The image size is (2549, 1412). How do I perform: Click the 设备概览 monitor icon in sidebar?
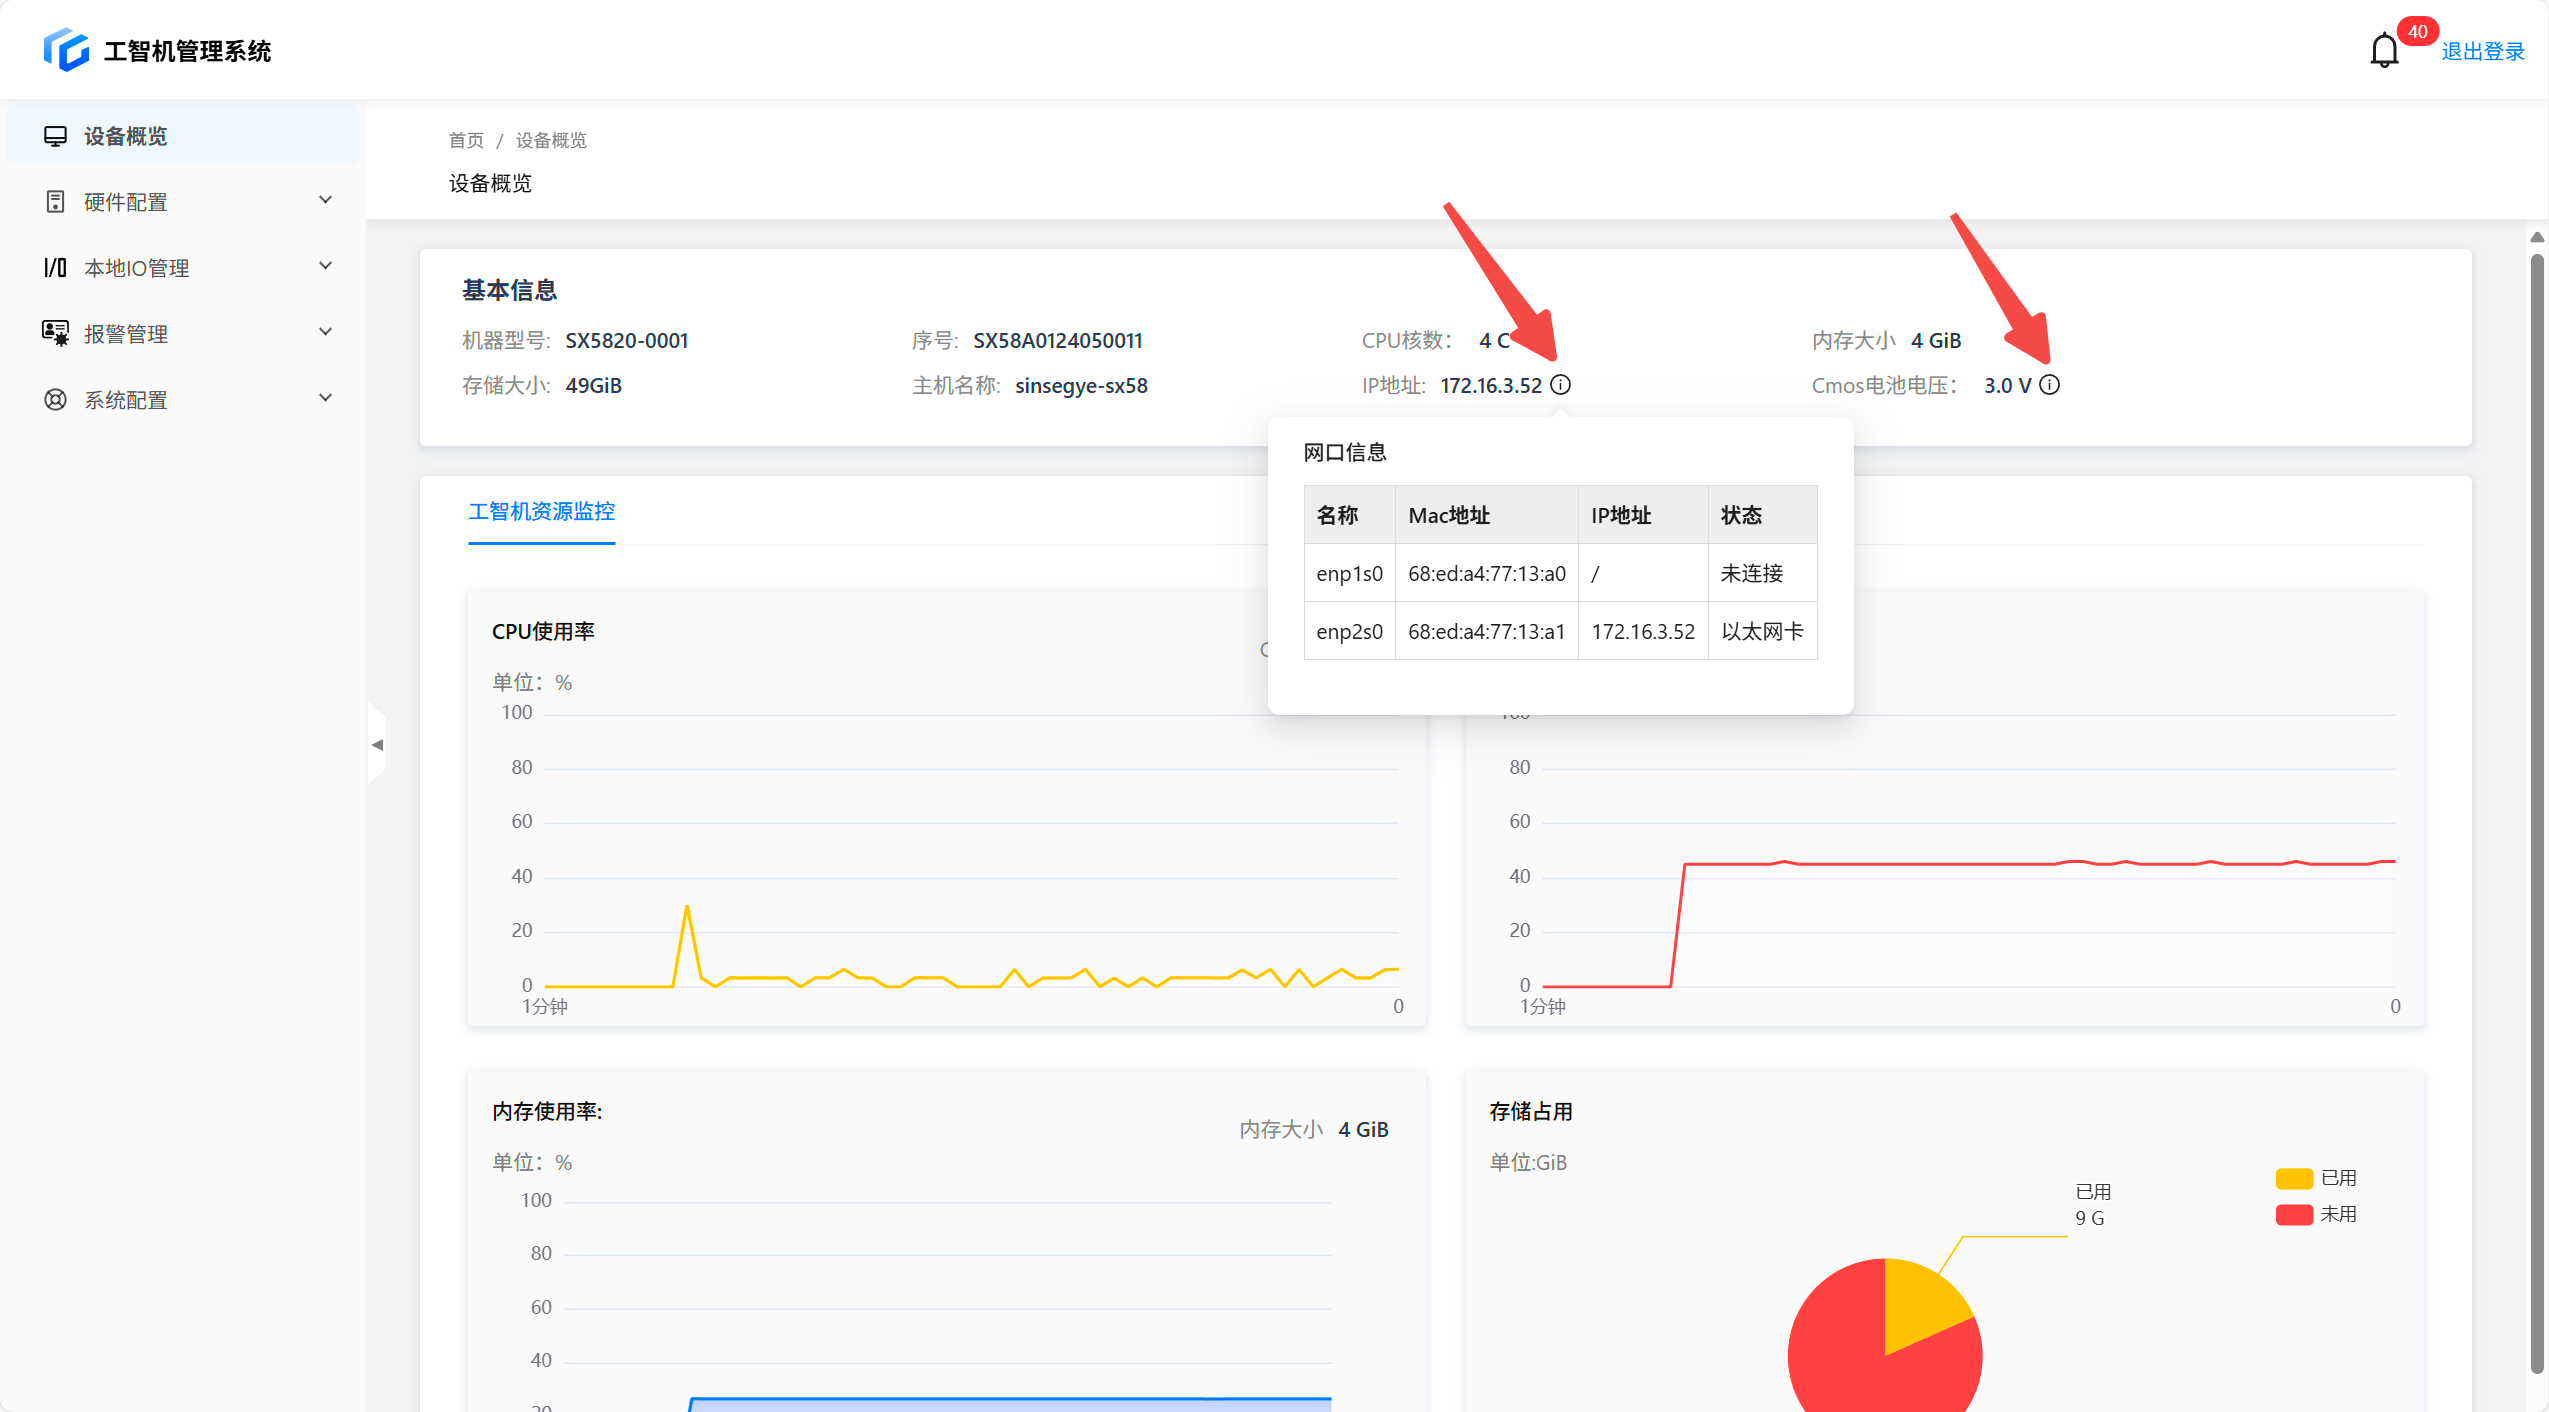pos(55,136)
